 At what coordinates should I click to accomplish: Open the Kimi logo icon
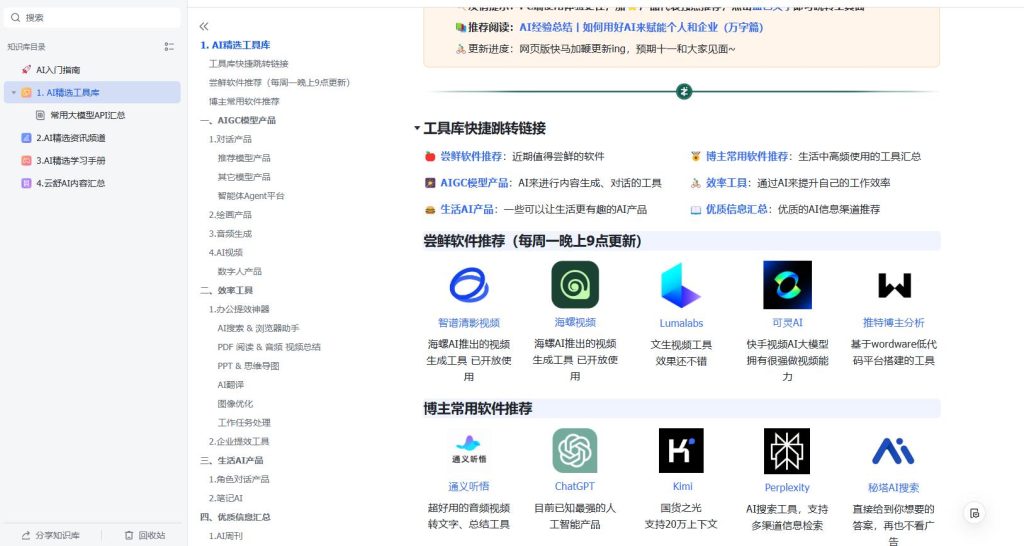tap(680, 450)
